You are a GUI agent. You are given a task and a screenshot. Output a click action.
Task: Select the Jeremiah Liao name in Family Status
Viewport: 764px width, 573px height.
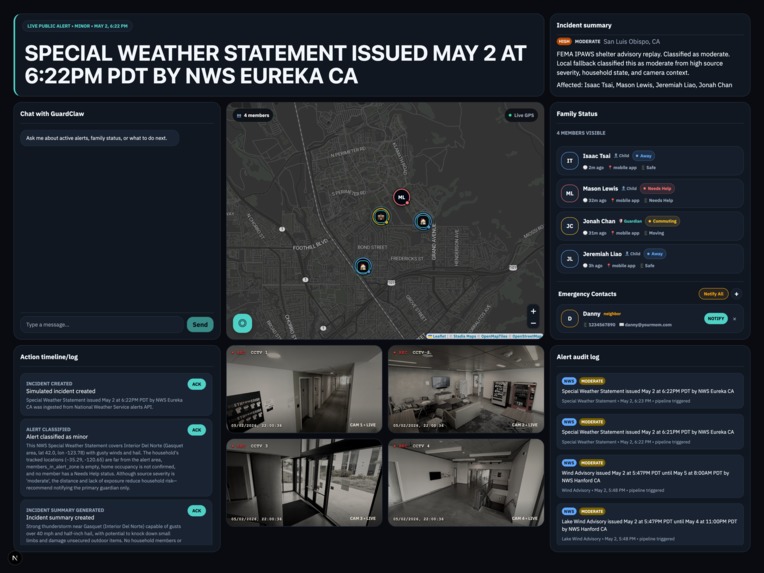pos(602,254)
